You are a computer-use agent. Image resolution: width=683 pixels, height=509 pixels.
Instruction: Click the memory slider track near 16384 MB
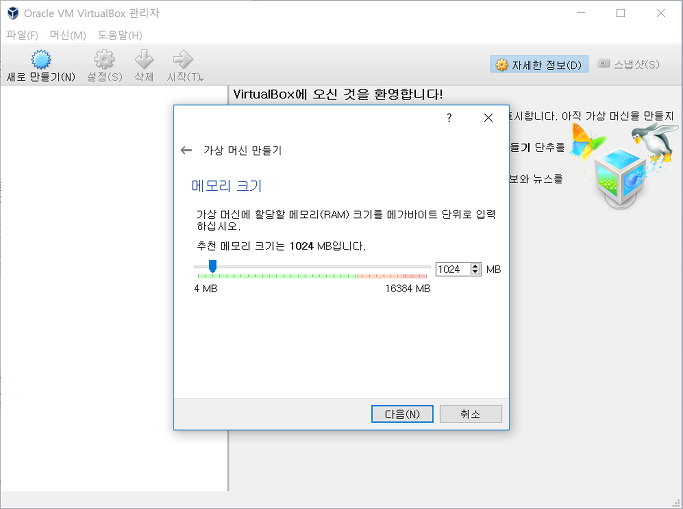(426, 266)
